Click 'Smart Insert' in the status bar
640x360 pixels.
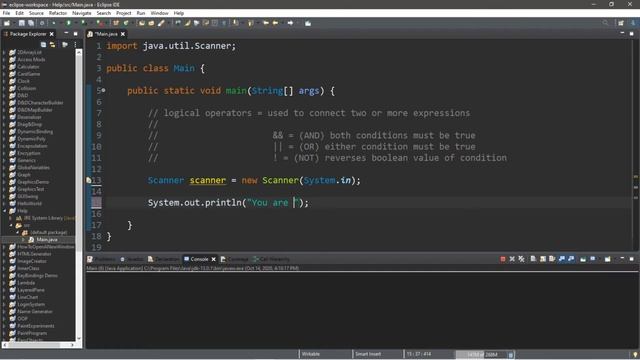[368, 354]
